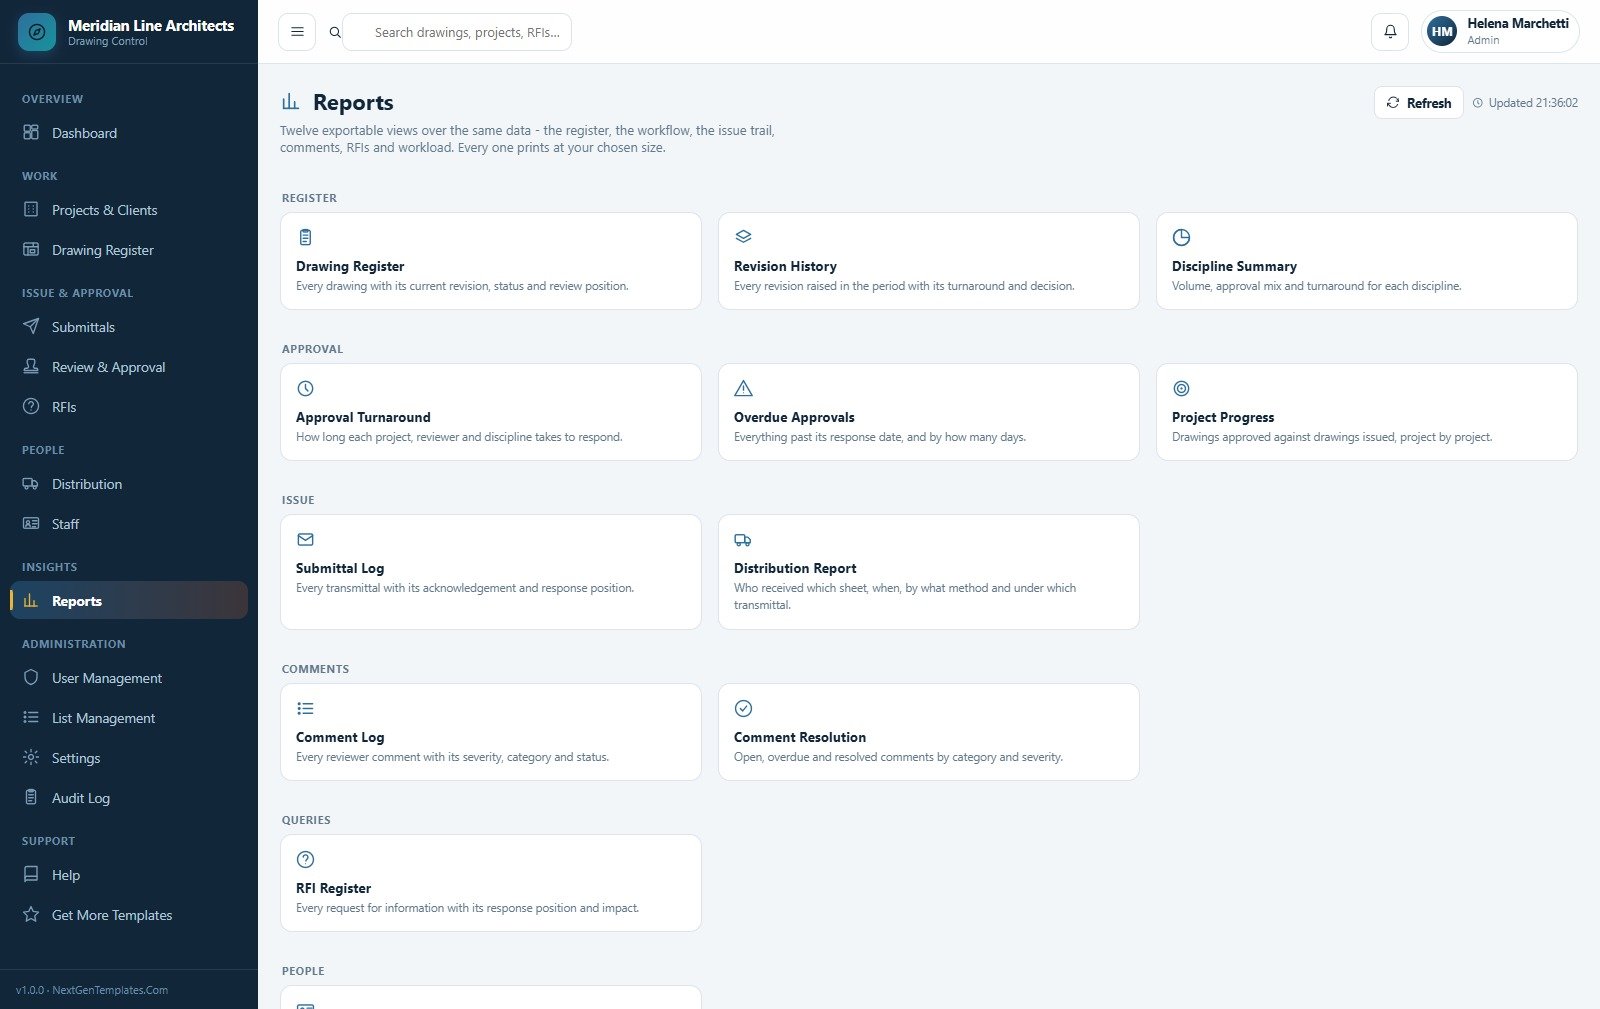Open the Comment Resolution report
Screen dimensions: 1600x1009
(x=928, y=731)
